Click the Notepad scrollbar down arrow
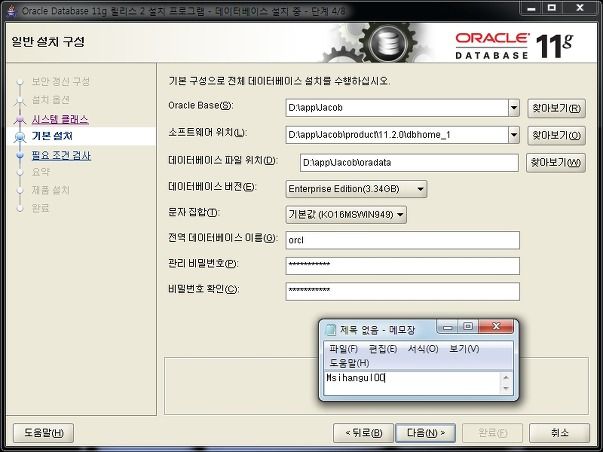Image resolution: width=603 pixels, height=452 pixels. (x=506, y=389)
